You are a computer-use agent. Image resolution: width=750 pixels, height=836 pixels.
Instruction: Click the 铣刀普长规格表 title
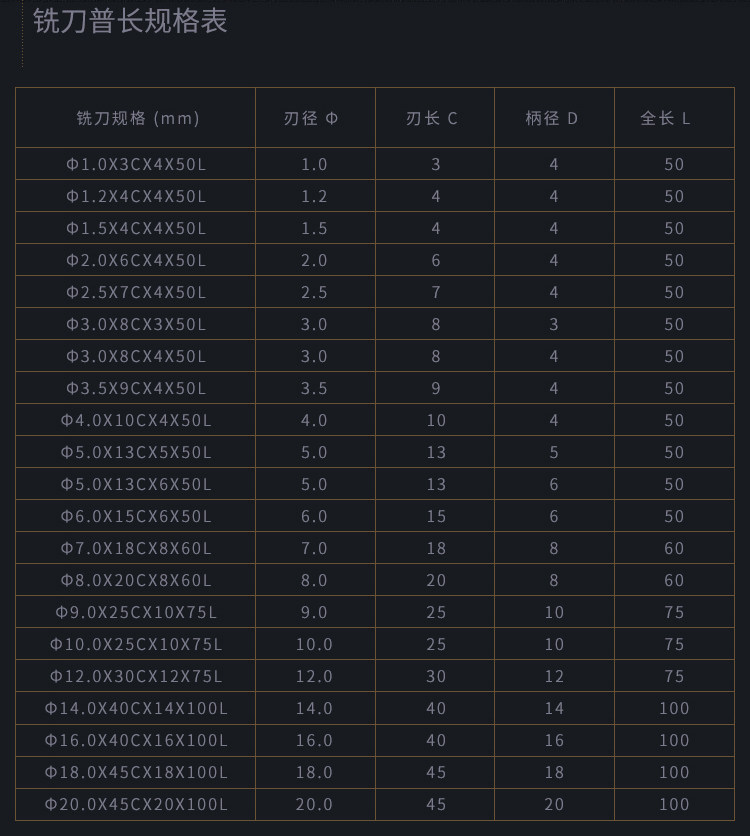130,21
